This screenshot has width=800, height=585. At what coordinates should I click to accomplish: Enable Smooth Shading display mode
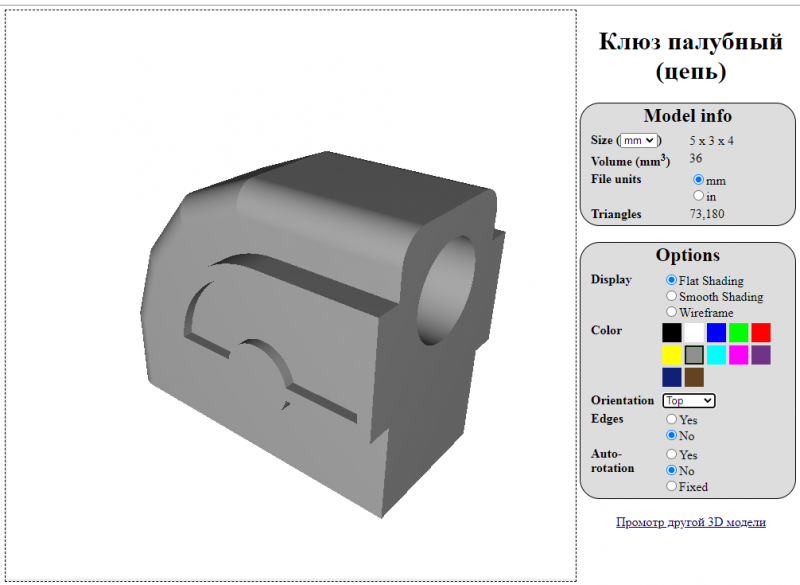672,297
